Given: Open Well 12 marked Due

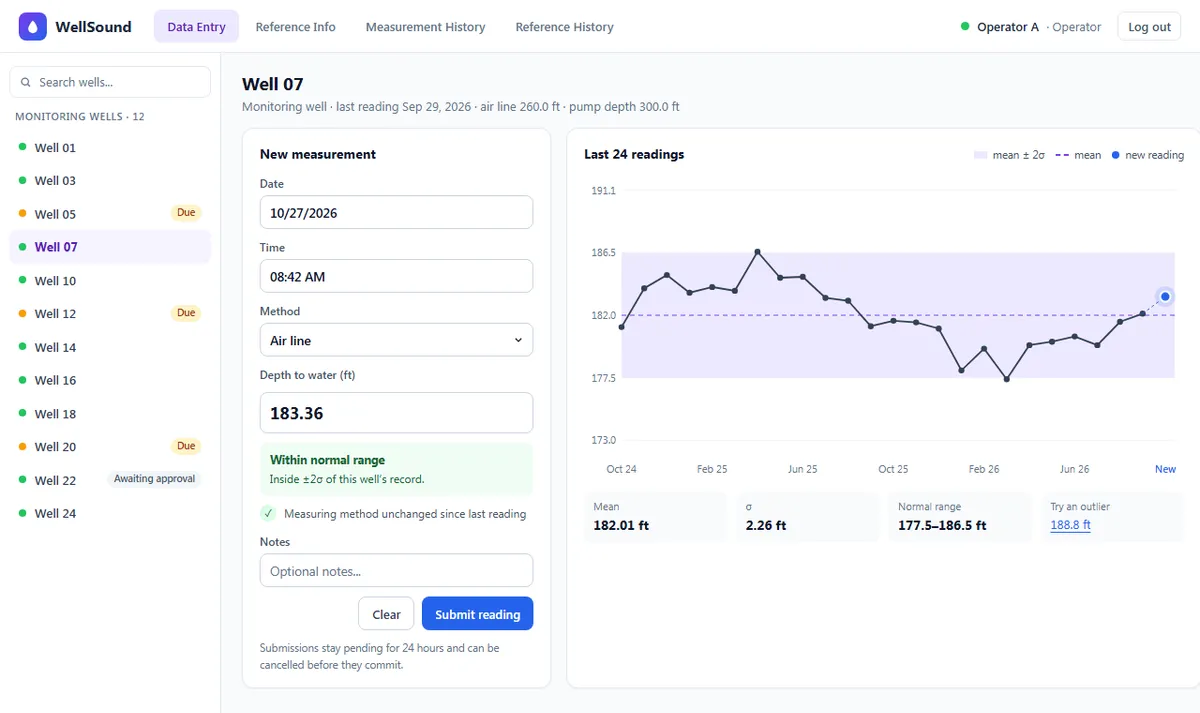Looking at the screenshot, I should tap(110, 314).
